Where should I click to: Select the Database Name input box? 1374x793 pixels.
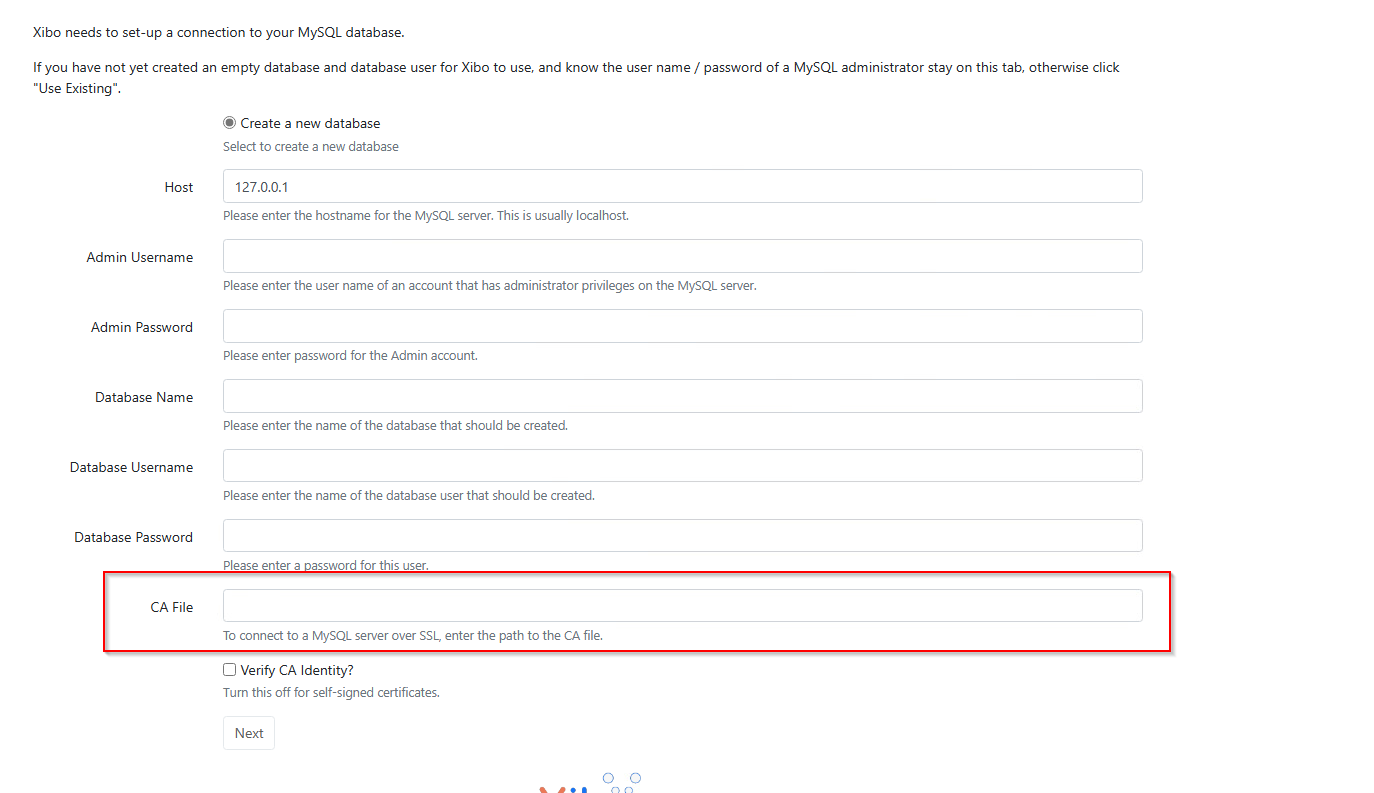pos(682,396)
